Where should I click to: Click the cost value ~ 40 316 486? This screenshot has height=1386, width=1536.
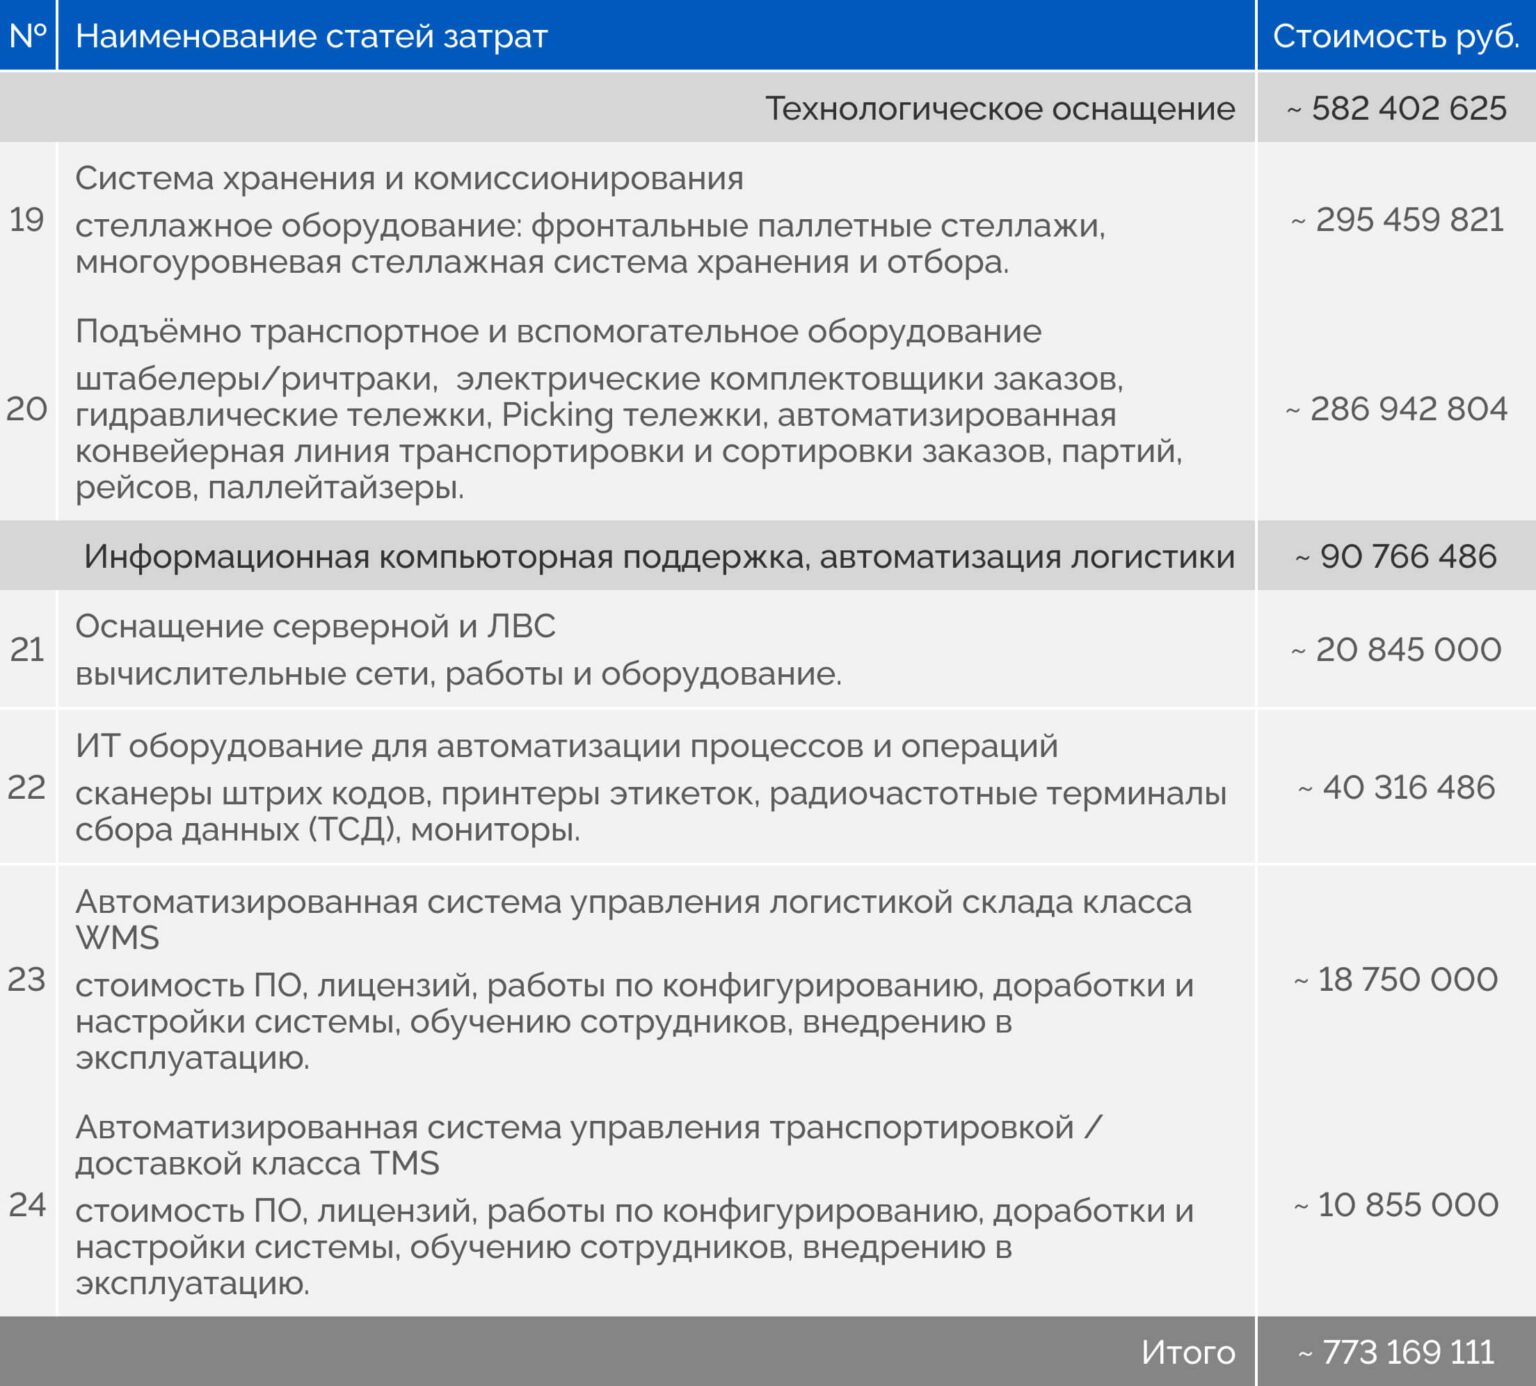[x=1396, y=787]
